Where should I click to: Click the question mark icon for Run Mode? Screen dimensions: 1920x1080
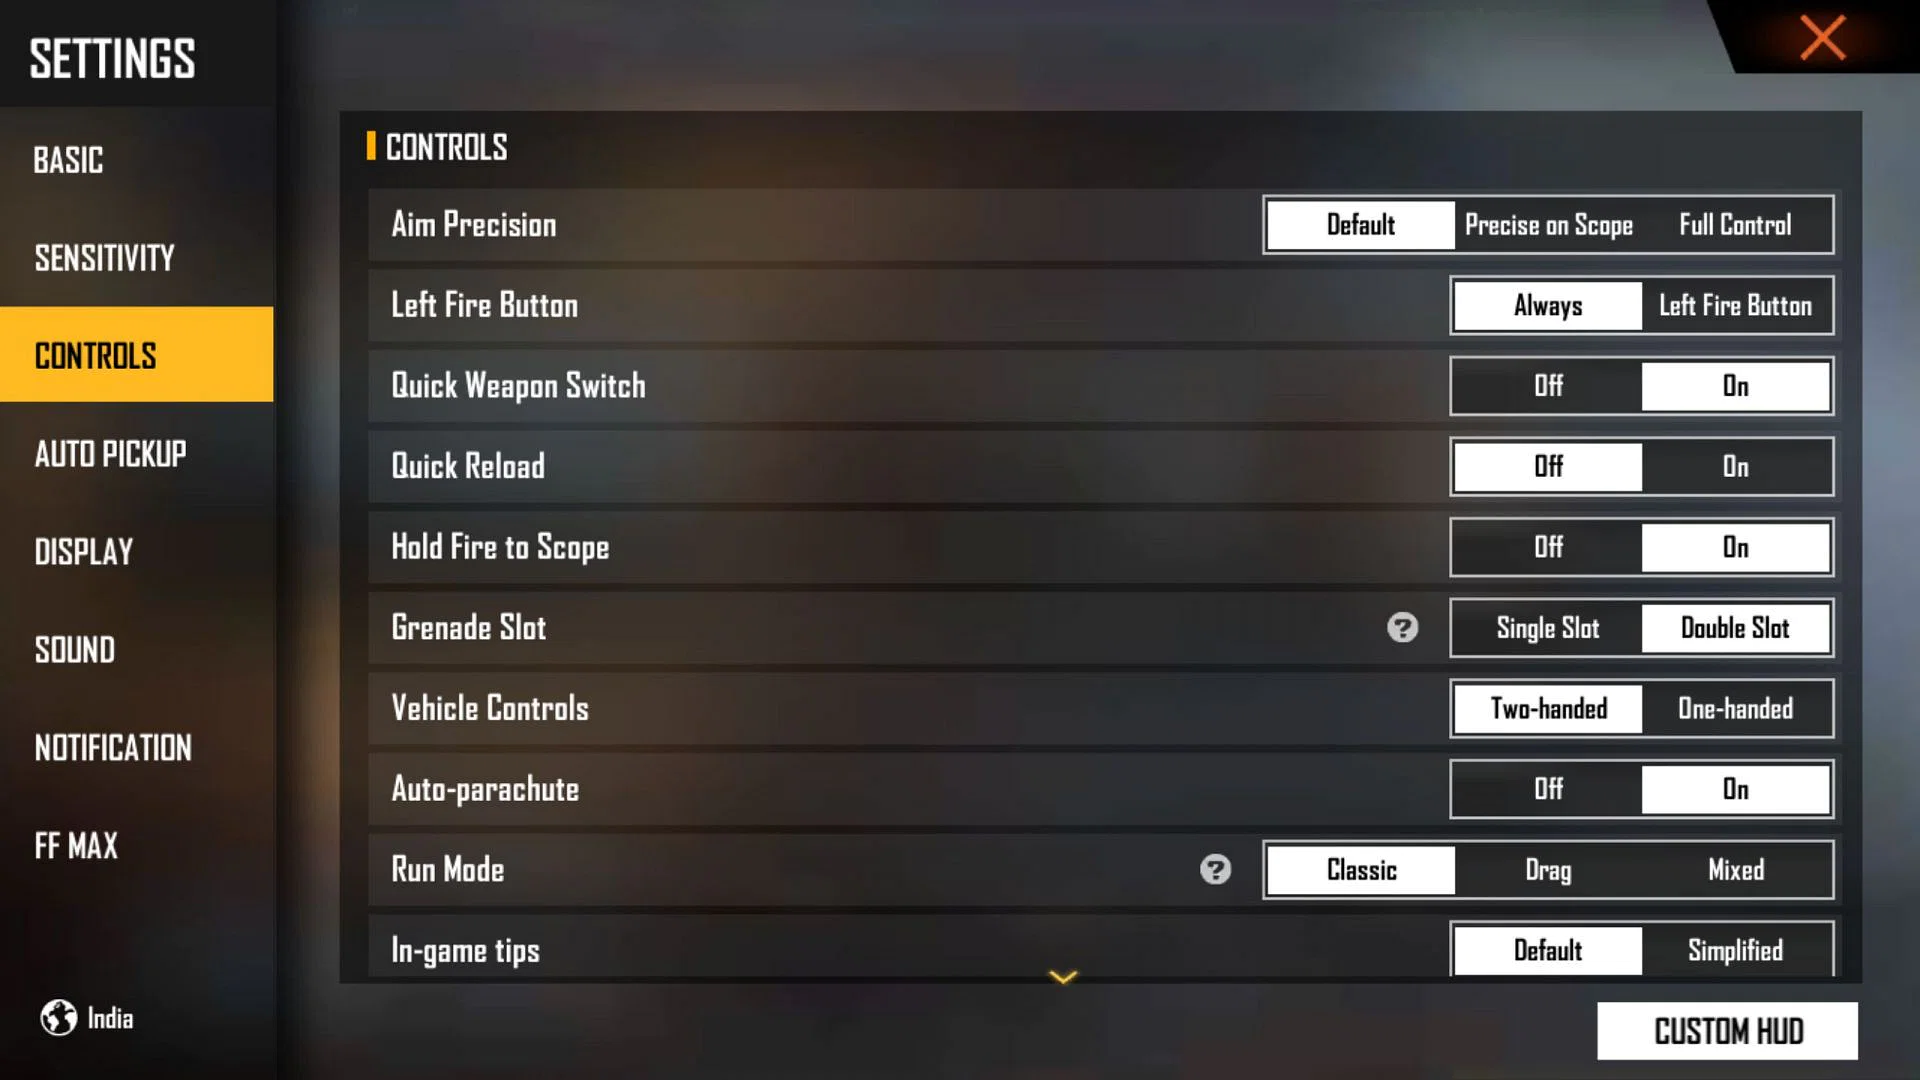coord(1215,869)
